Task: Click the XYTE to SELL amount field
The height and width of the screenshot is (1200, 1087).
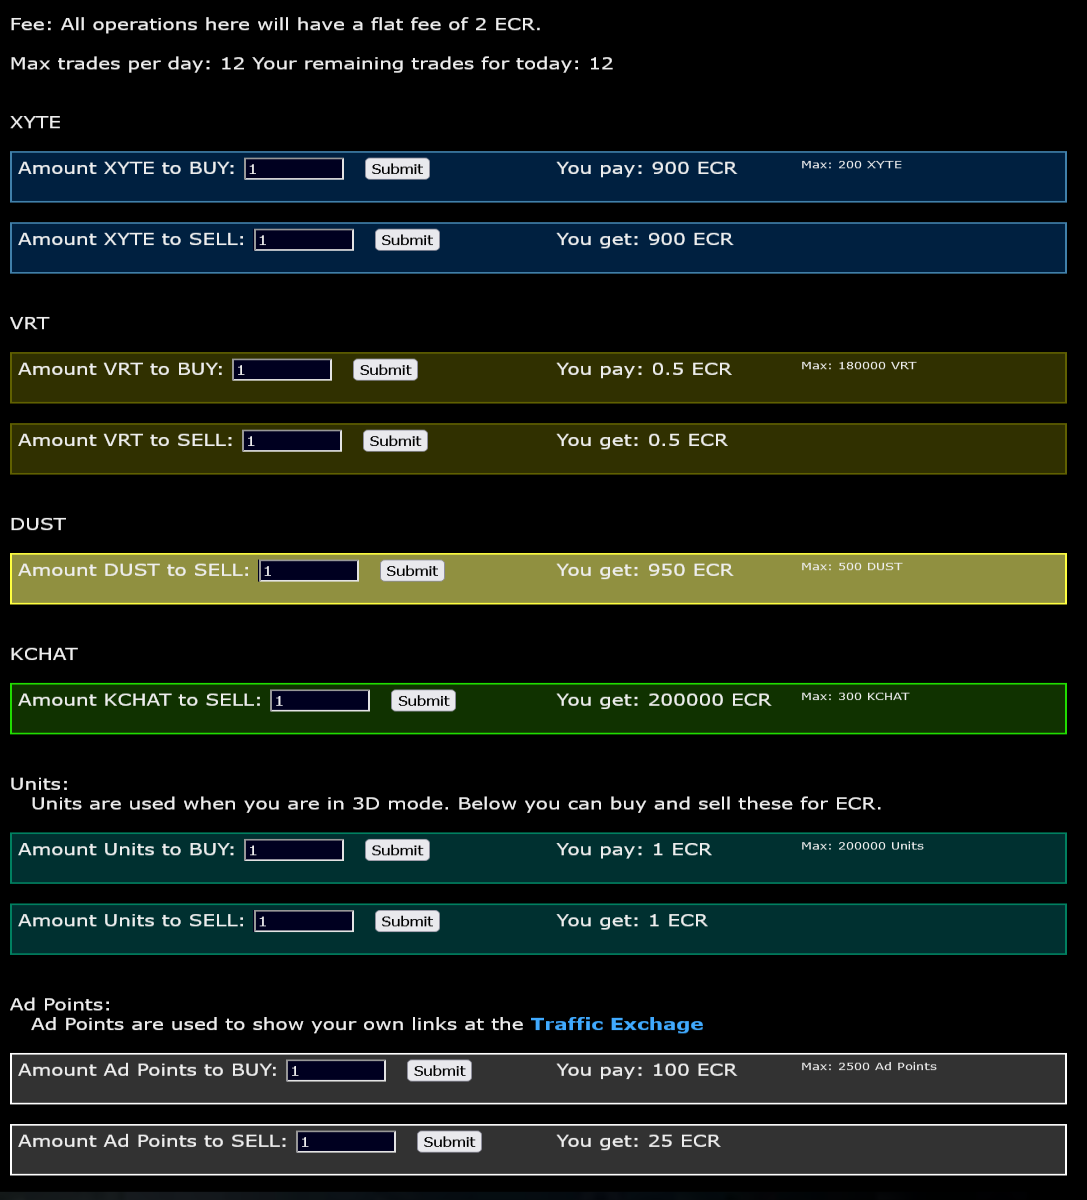Action: point(304,240)
